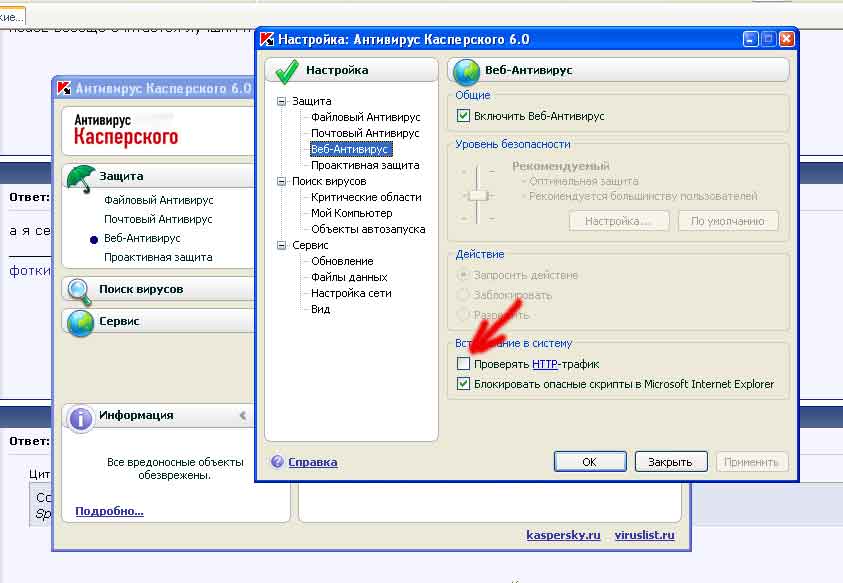Open Обновление in settings tree

coord(342,261)
